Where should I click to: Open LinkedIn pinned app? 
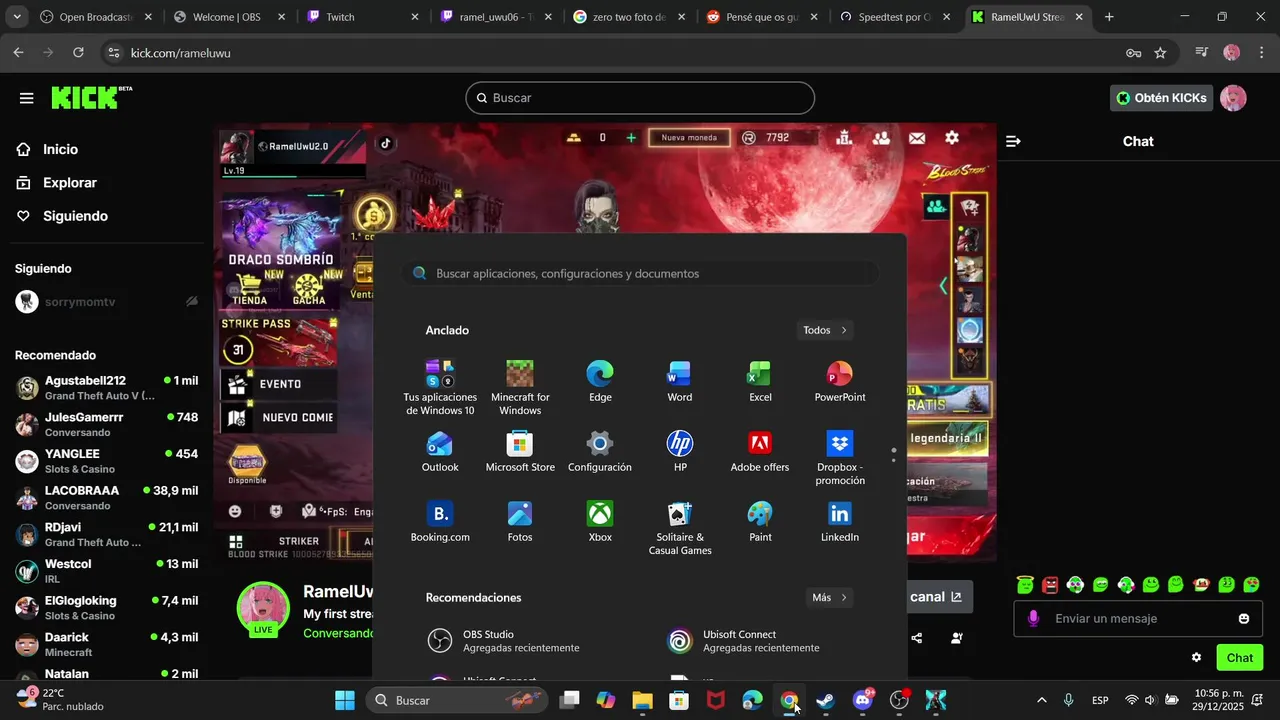coord(840,521)
